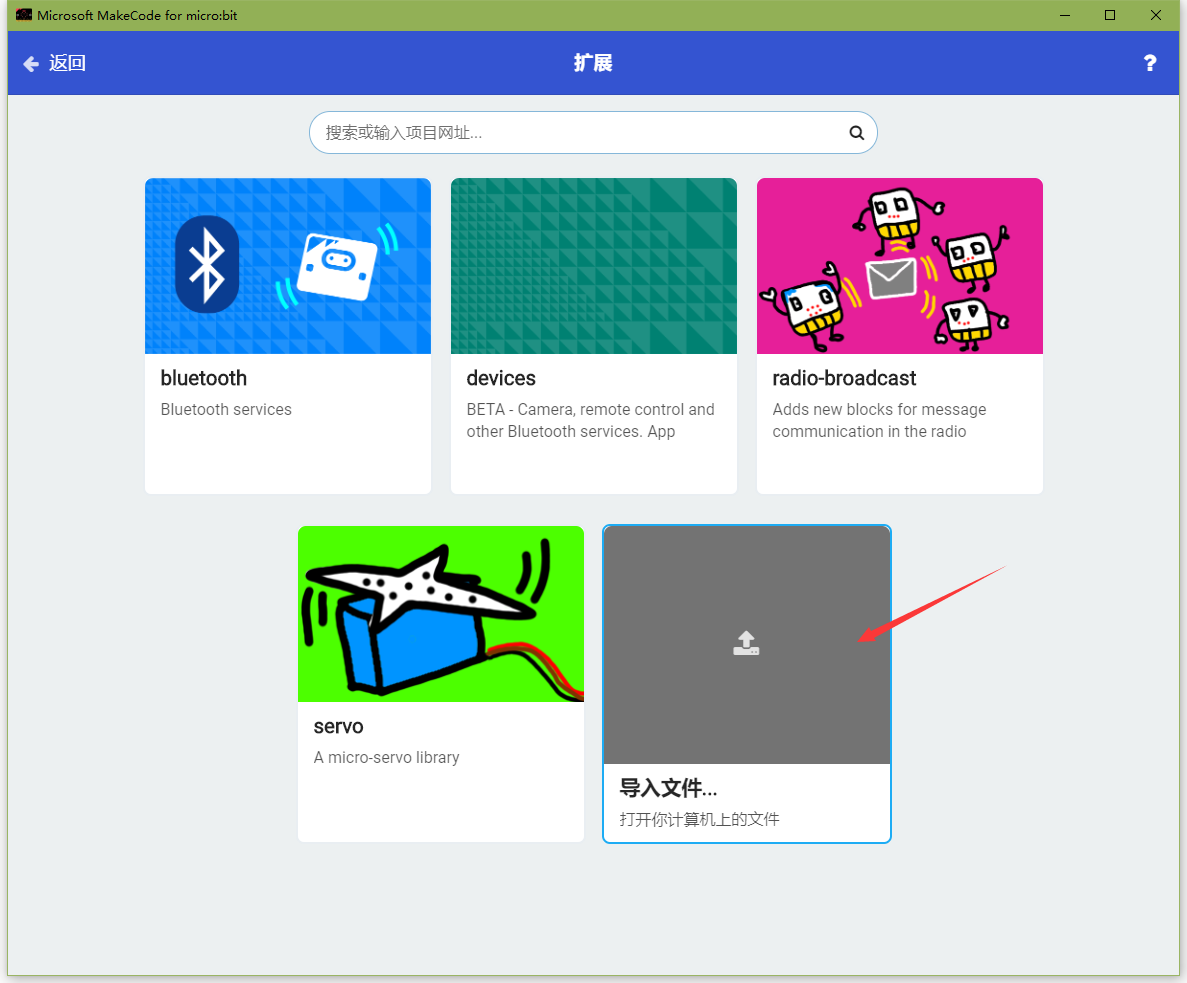Click the devices card green pattern image
Image resolution: width=1187 pixels, height=983 pixels.
point(593,265)
